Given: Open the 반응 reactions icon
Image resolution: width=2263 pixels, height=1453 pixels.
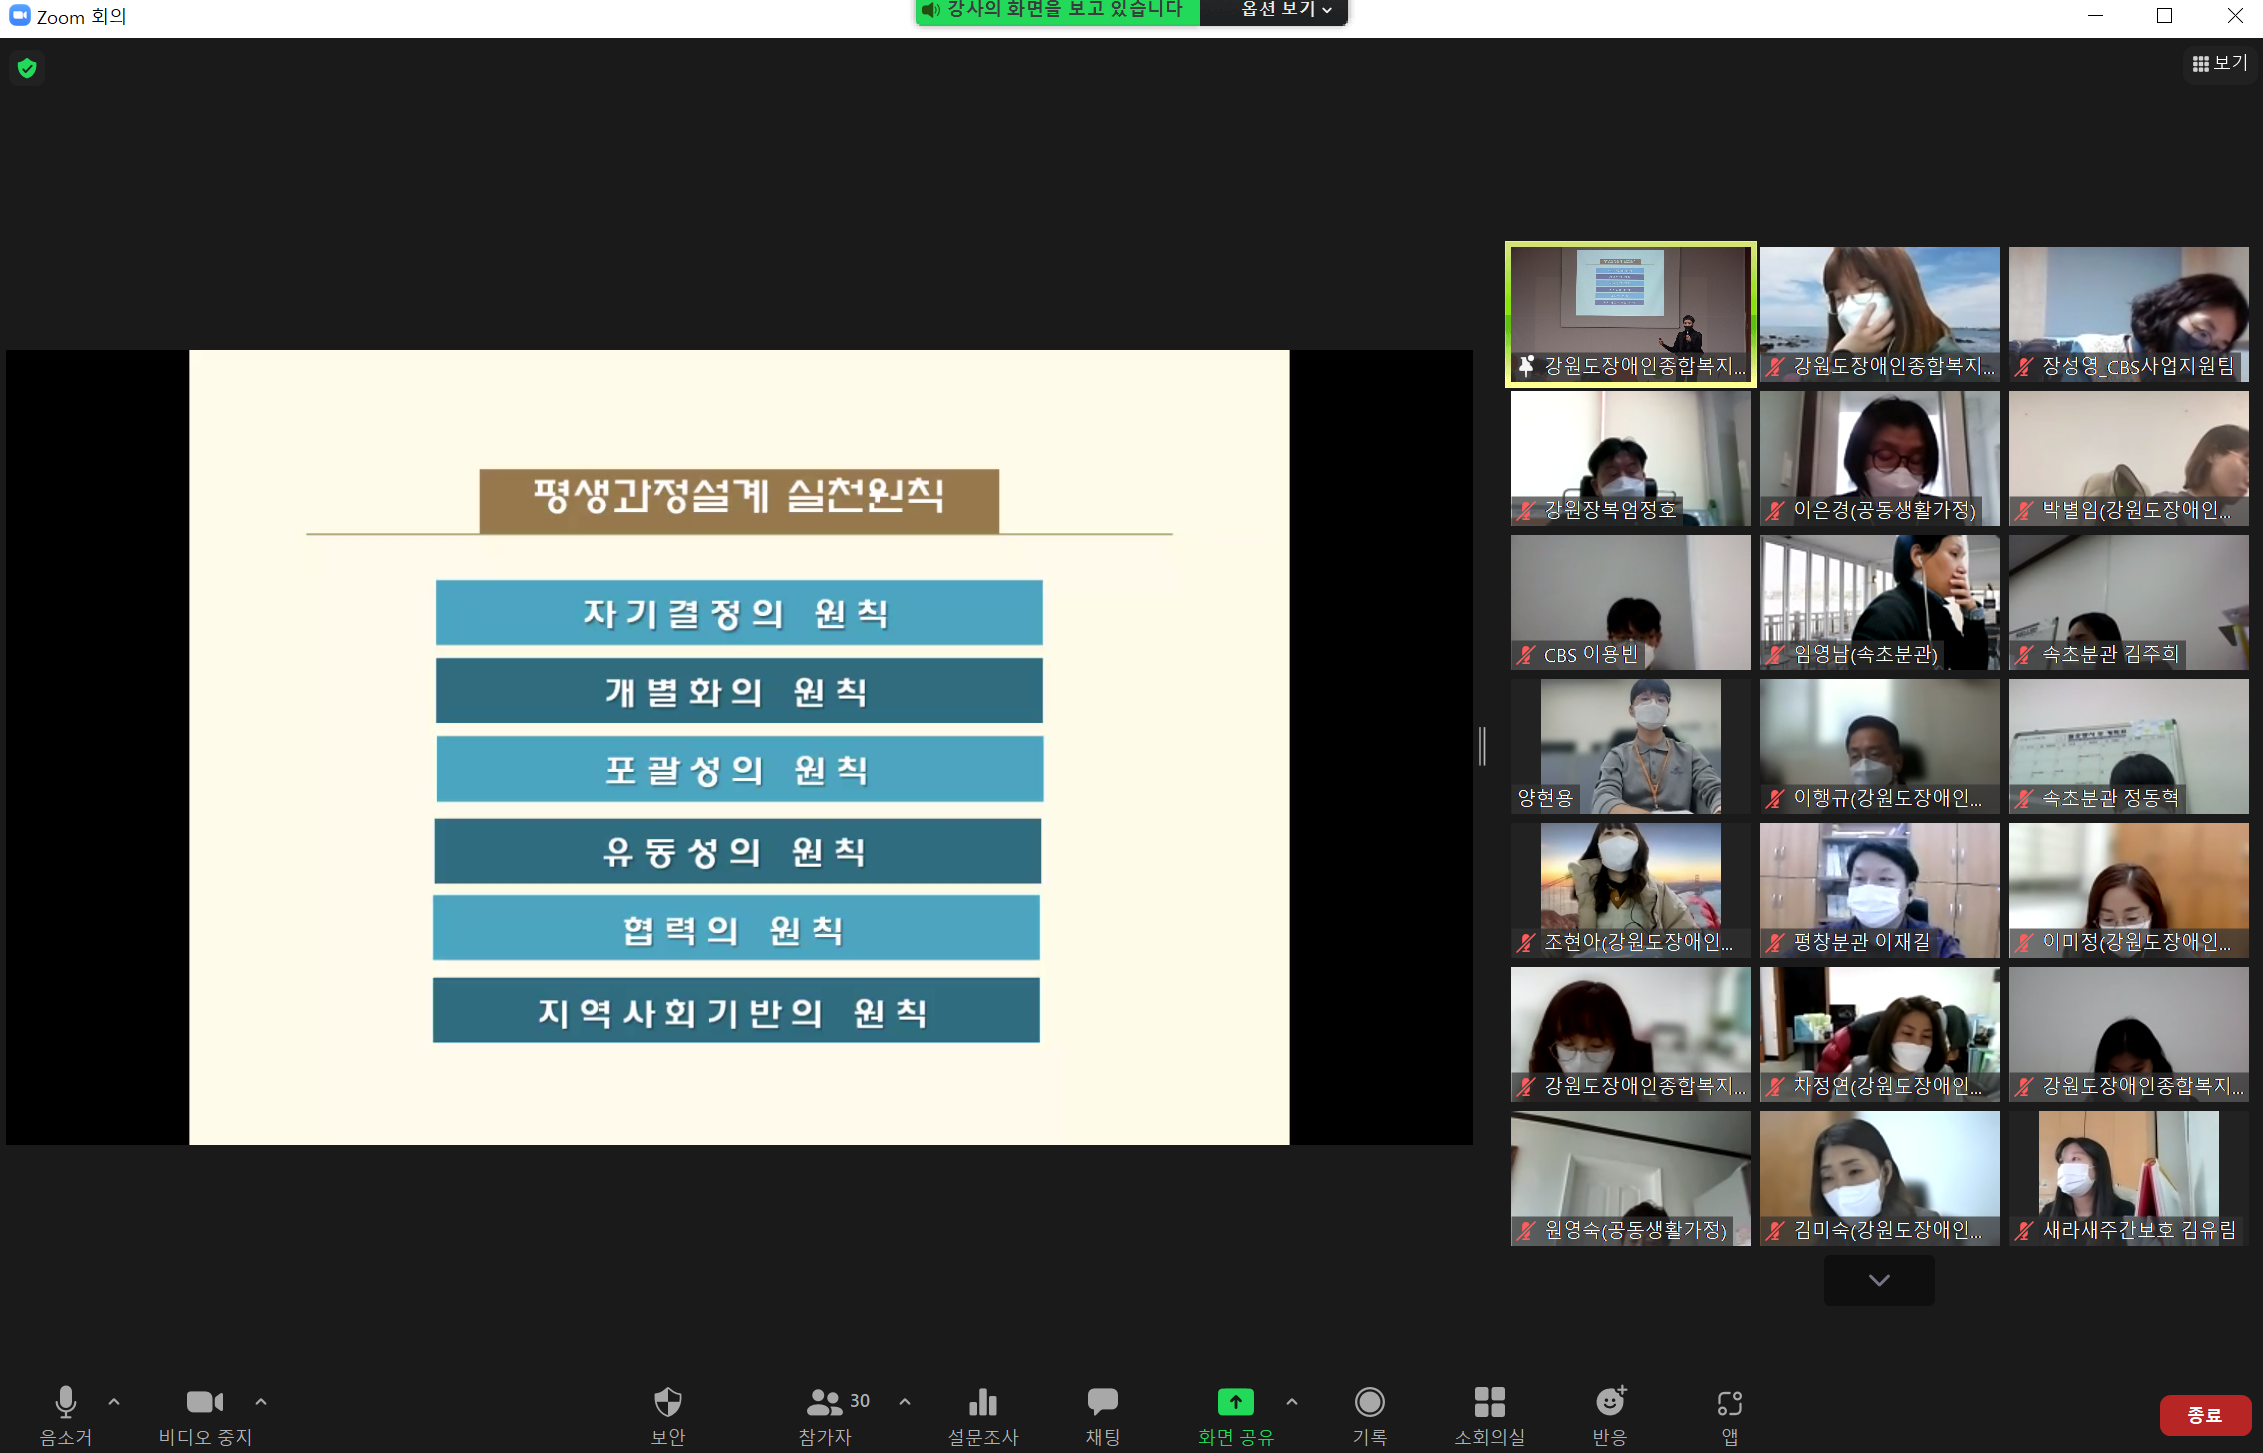Looking at the screenshot, I should coord(1610,1402).
